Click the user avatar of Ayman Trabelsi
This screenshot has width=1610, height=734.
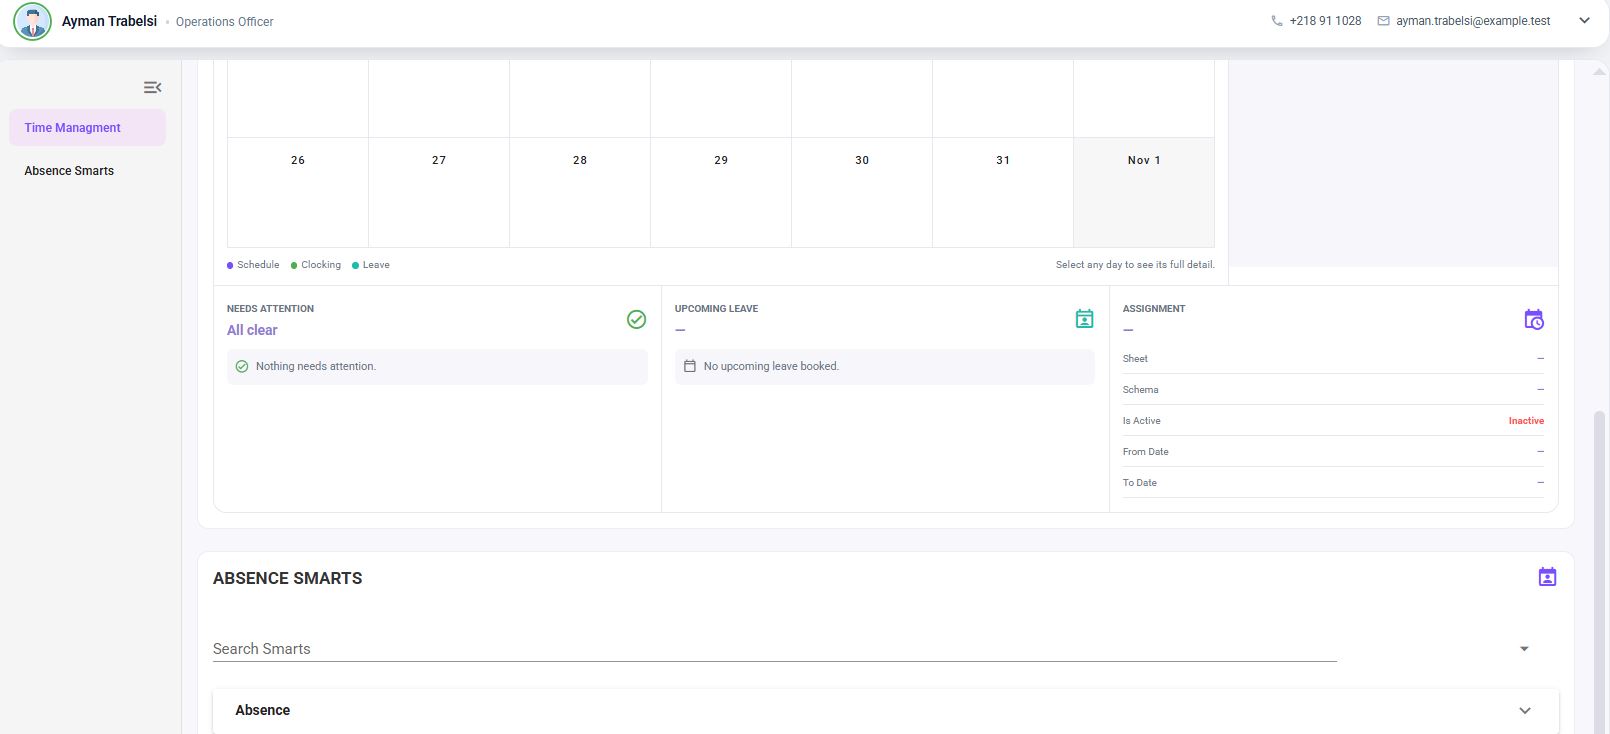(x=32, y=21)
